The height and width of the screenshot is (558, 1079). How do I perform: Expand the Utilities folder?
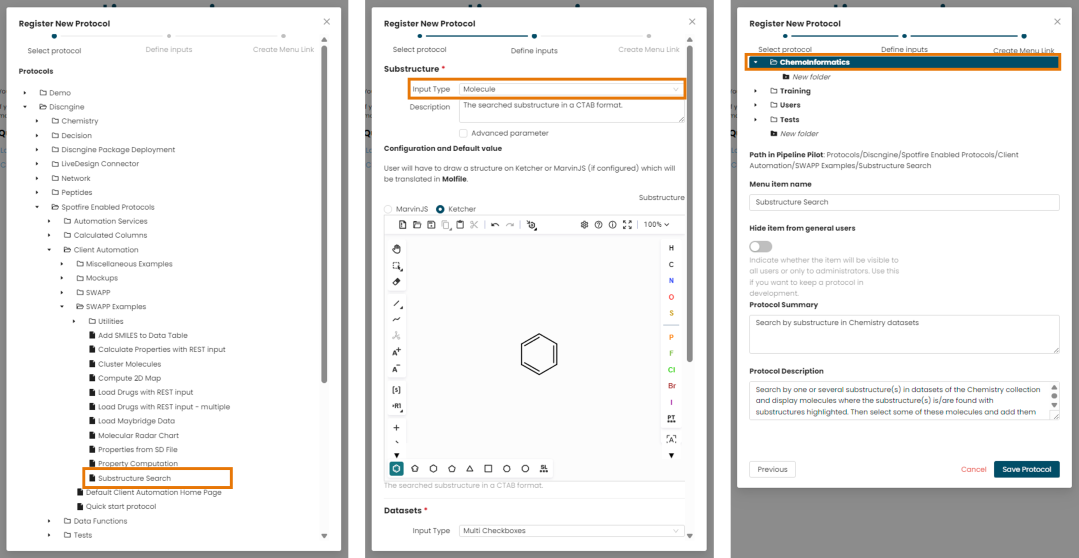[x=75, y=321]
